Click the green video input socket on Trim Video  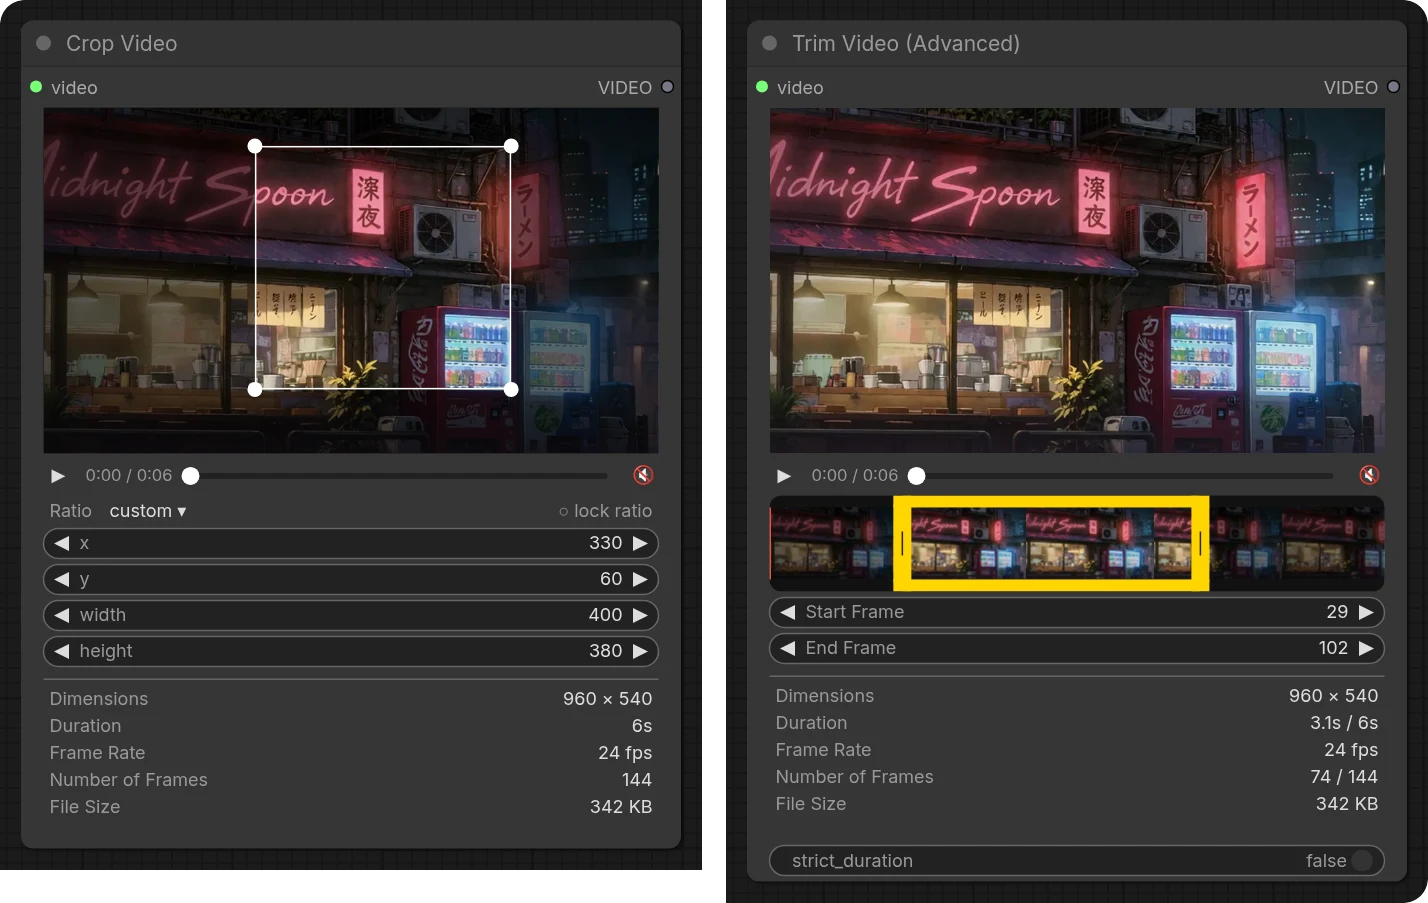(762, 87)
